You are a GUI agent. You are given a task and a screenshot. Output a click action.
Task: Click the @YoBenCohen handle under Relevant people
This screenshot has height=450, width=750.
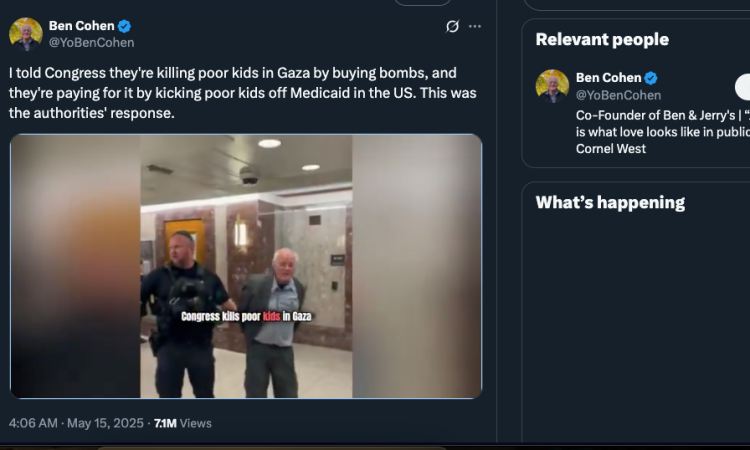(x=618, y=95)
